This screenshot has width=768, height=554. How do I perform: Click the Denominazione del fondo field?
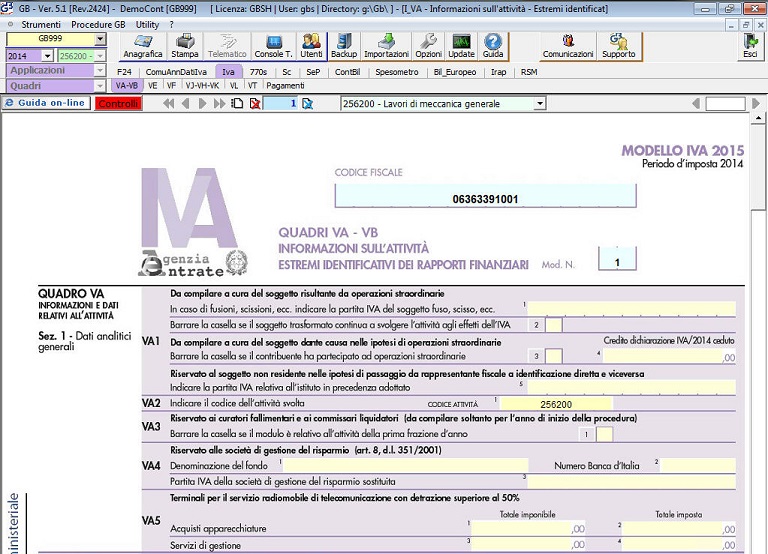pos(406,465)
